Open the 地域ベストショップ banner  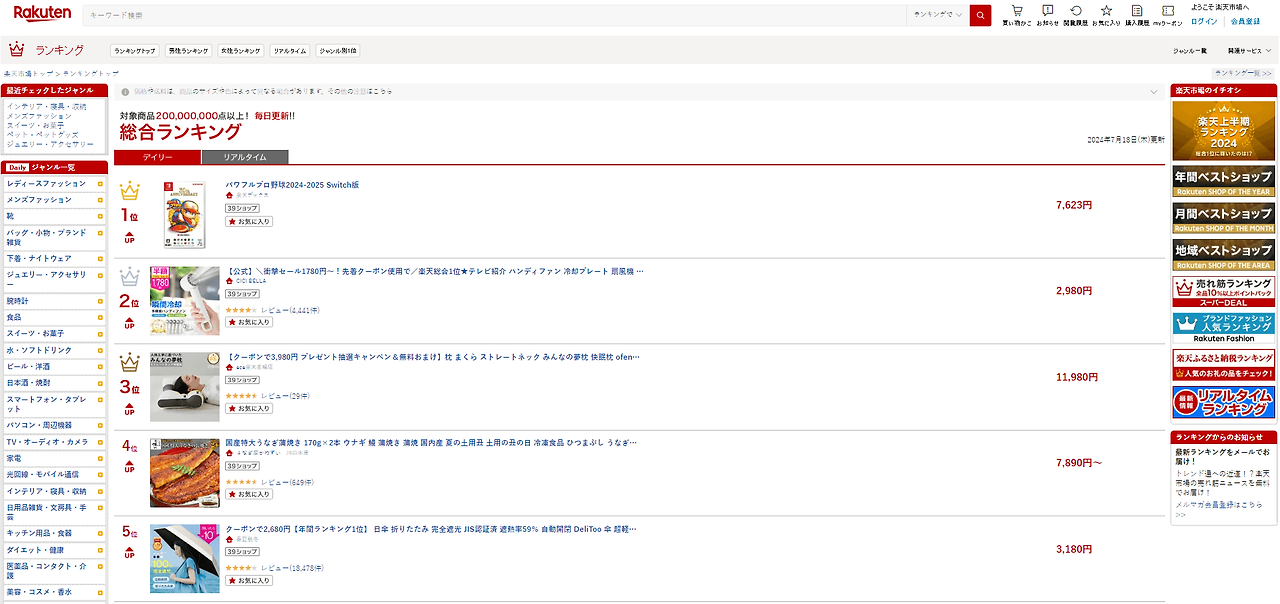click(x=1224, y=255)
